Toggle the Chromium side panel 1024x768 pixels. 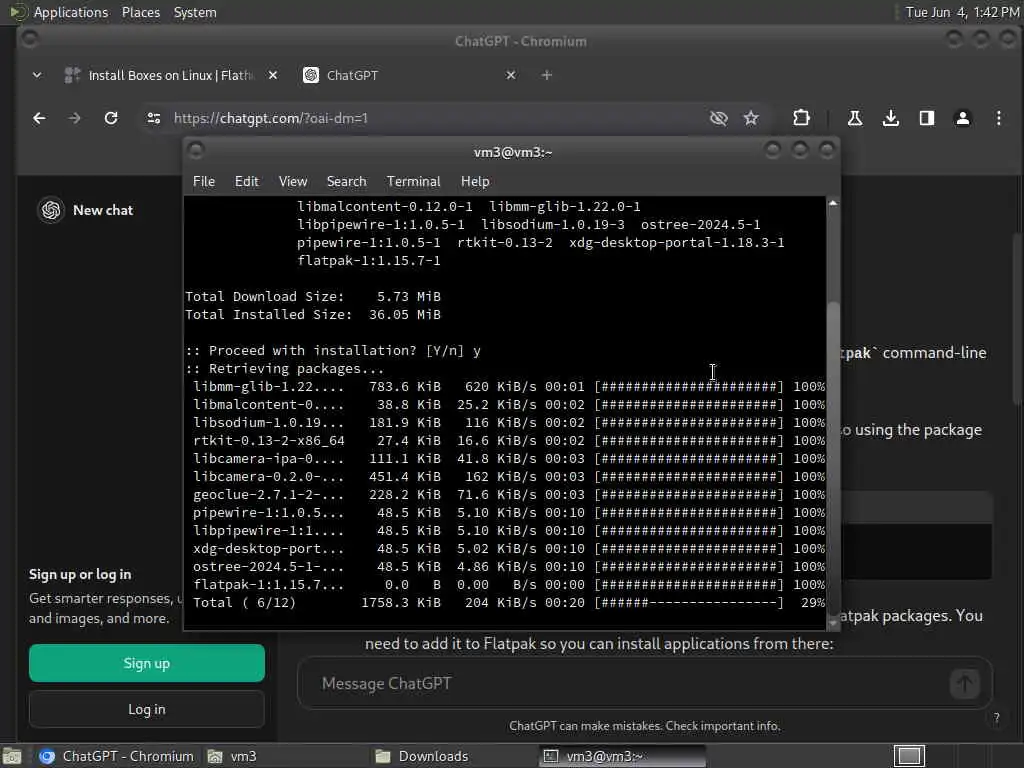(927, 118)
